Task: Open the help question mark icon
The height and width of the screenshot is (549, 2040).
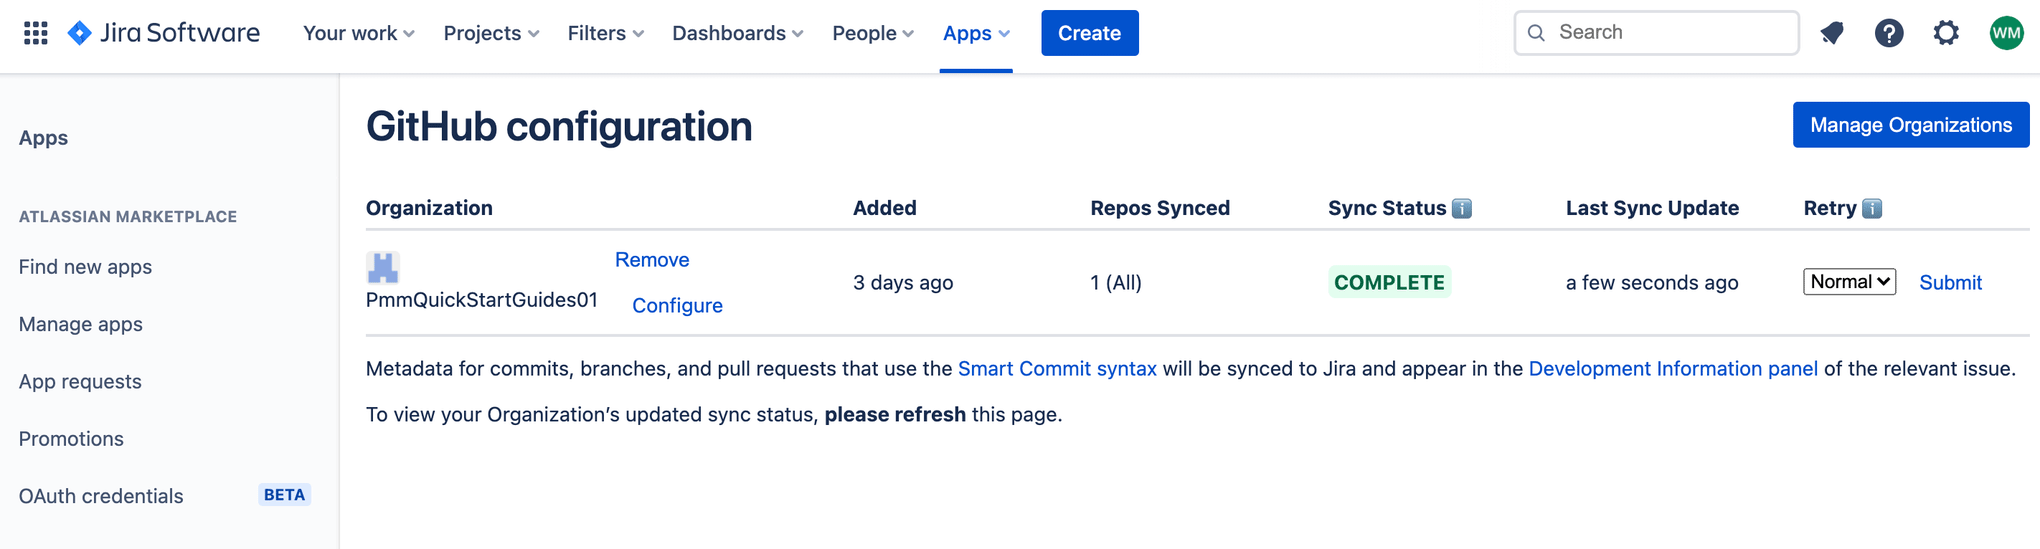Action: [1888, 33]
